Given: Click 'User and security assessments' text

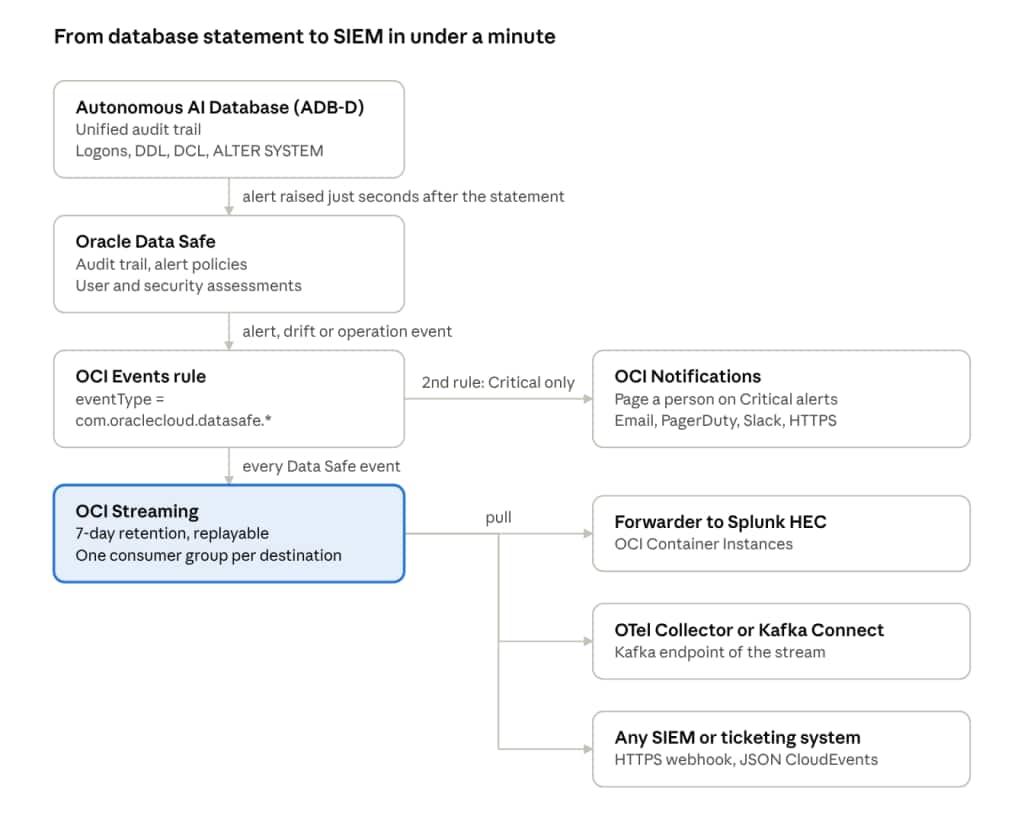Looking at the screenshot, I should pyautogui.click(x=189, y=286).
